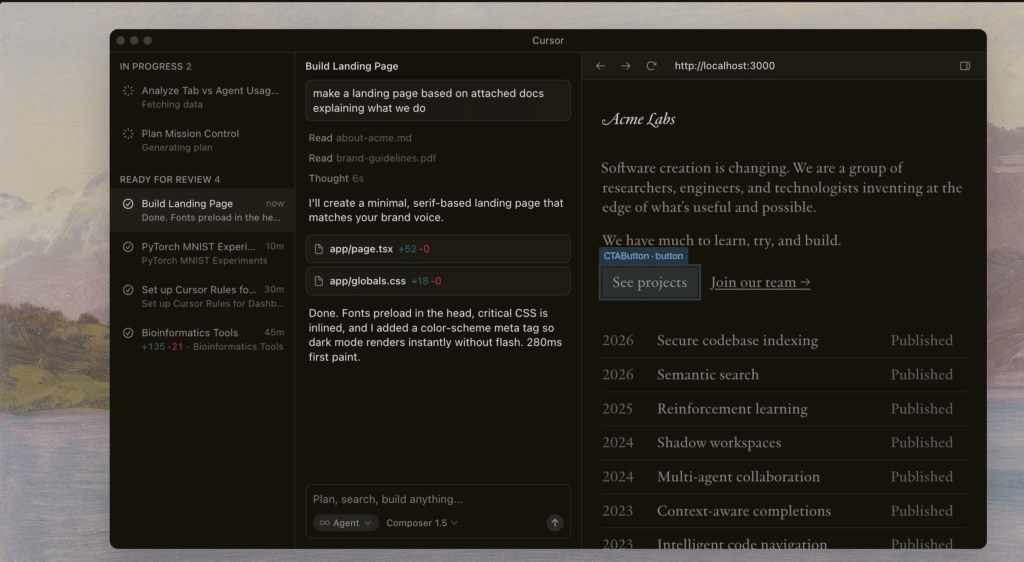This screenshot has height=562, width=1024.
Task: Click the checkmark icon beside Bioinformatics Tools
Action: click(x=128, y=333)
